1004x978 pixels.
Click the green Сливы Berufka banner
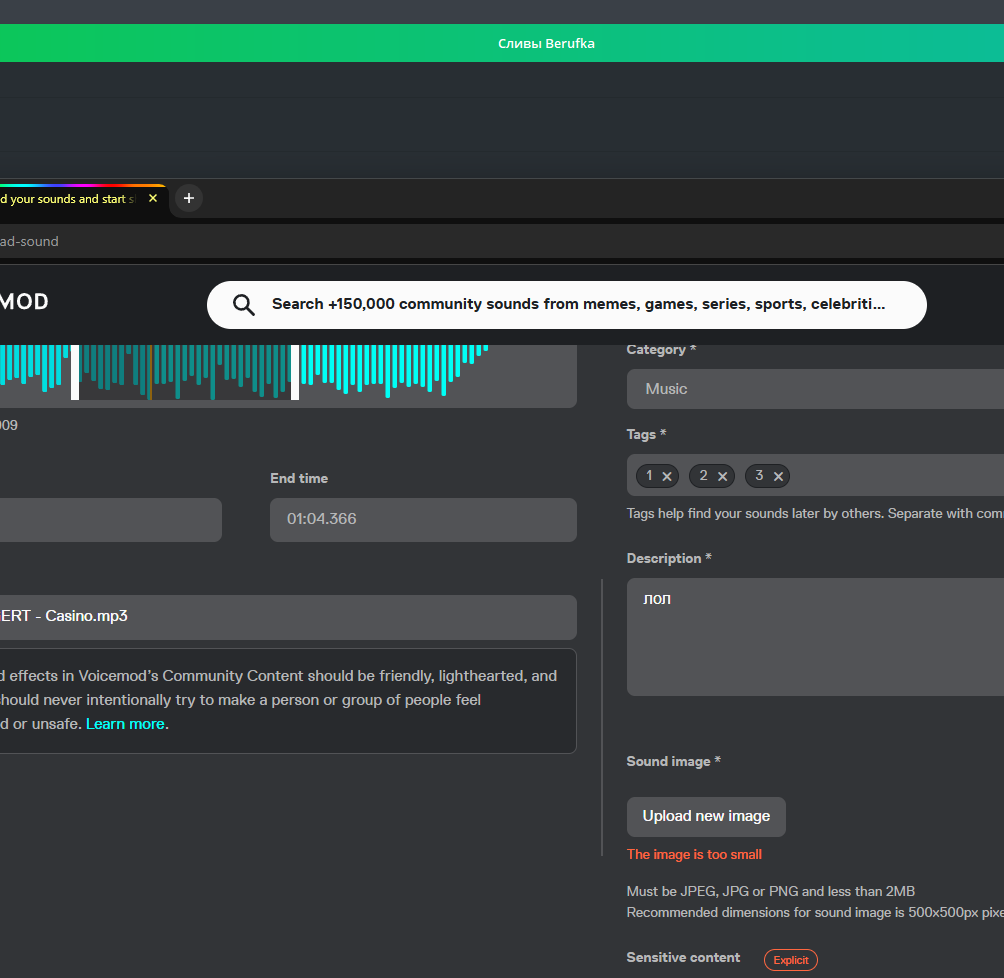click(x=546, y=43)
